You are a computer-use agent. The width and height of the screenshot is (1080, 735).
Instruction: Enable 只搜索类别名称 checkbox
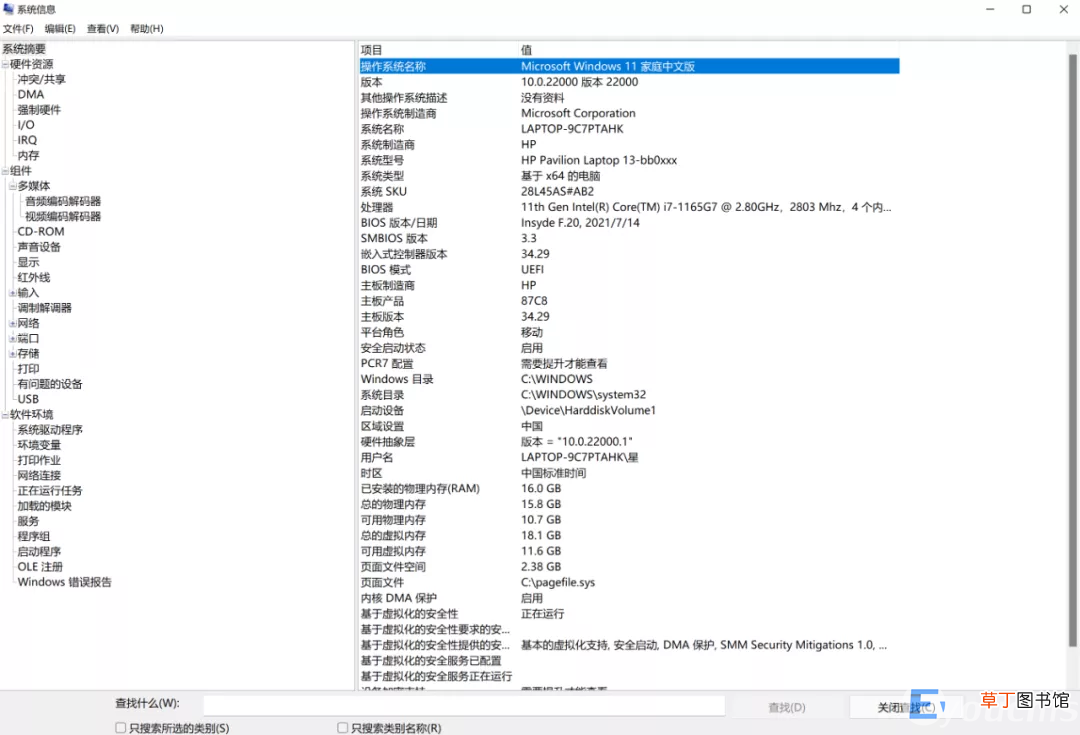click(x=342, y=727)
